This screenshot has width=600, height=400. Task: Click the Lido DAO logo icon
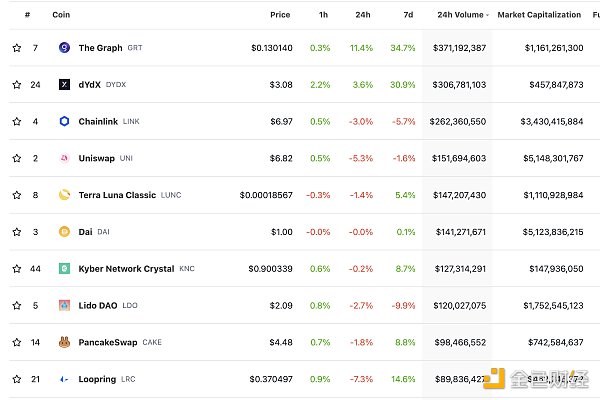(64, 305)
